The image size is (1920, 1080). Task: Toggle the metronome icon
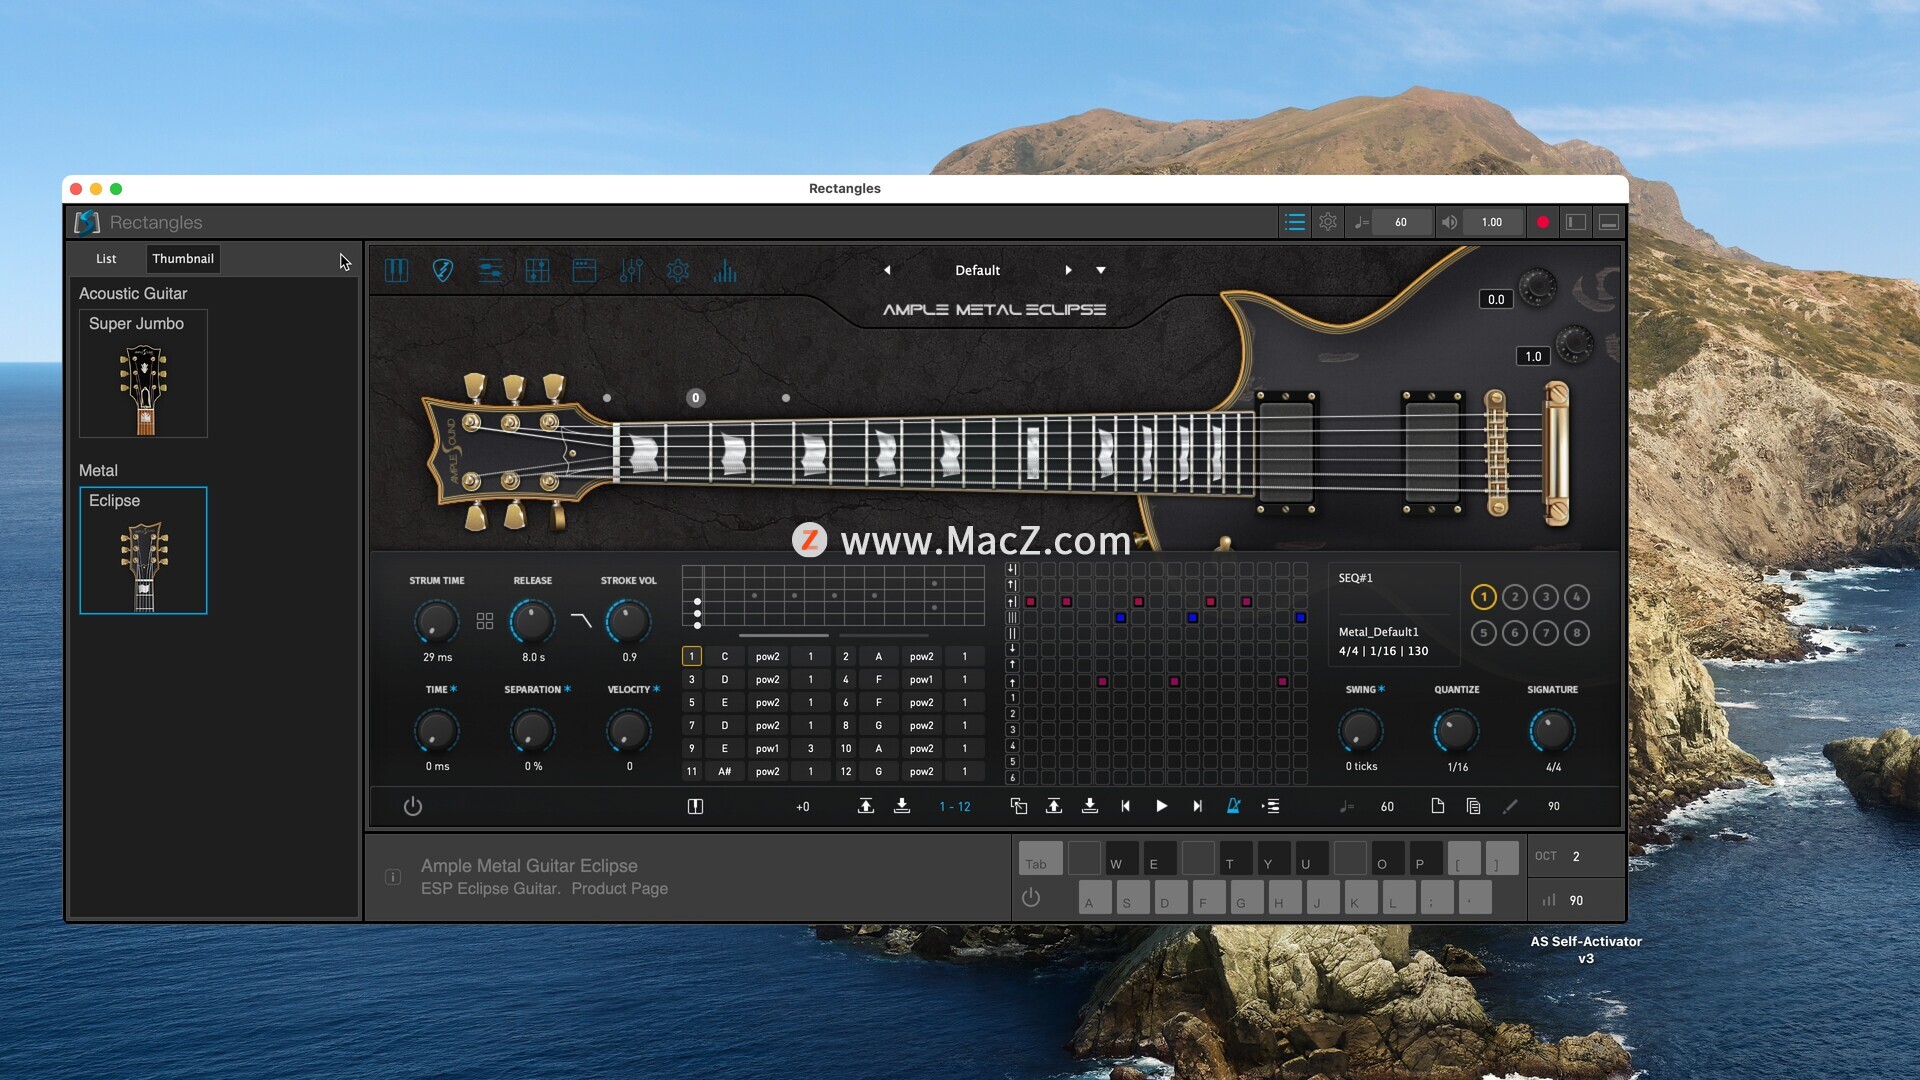1234,806
